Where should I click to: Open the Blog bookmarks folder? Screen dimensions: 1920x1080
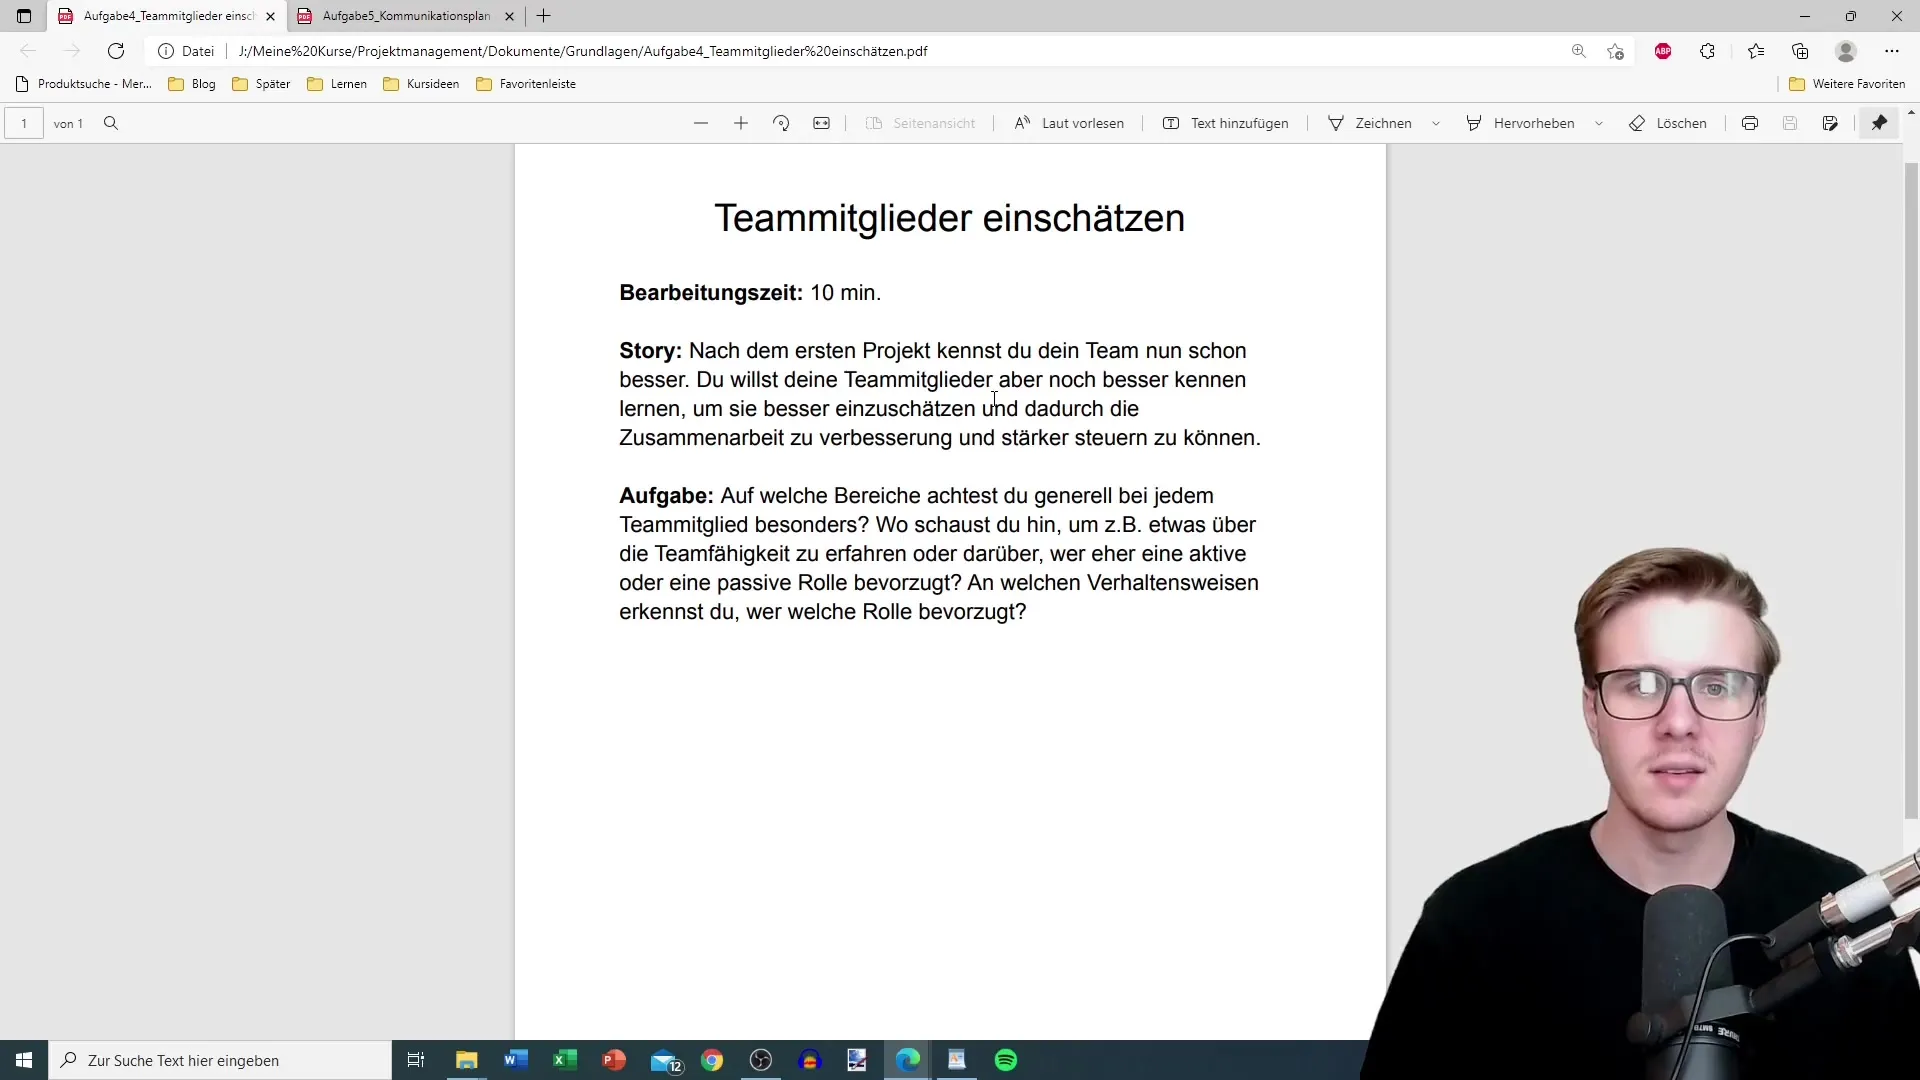(x=192, y=84)
